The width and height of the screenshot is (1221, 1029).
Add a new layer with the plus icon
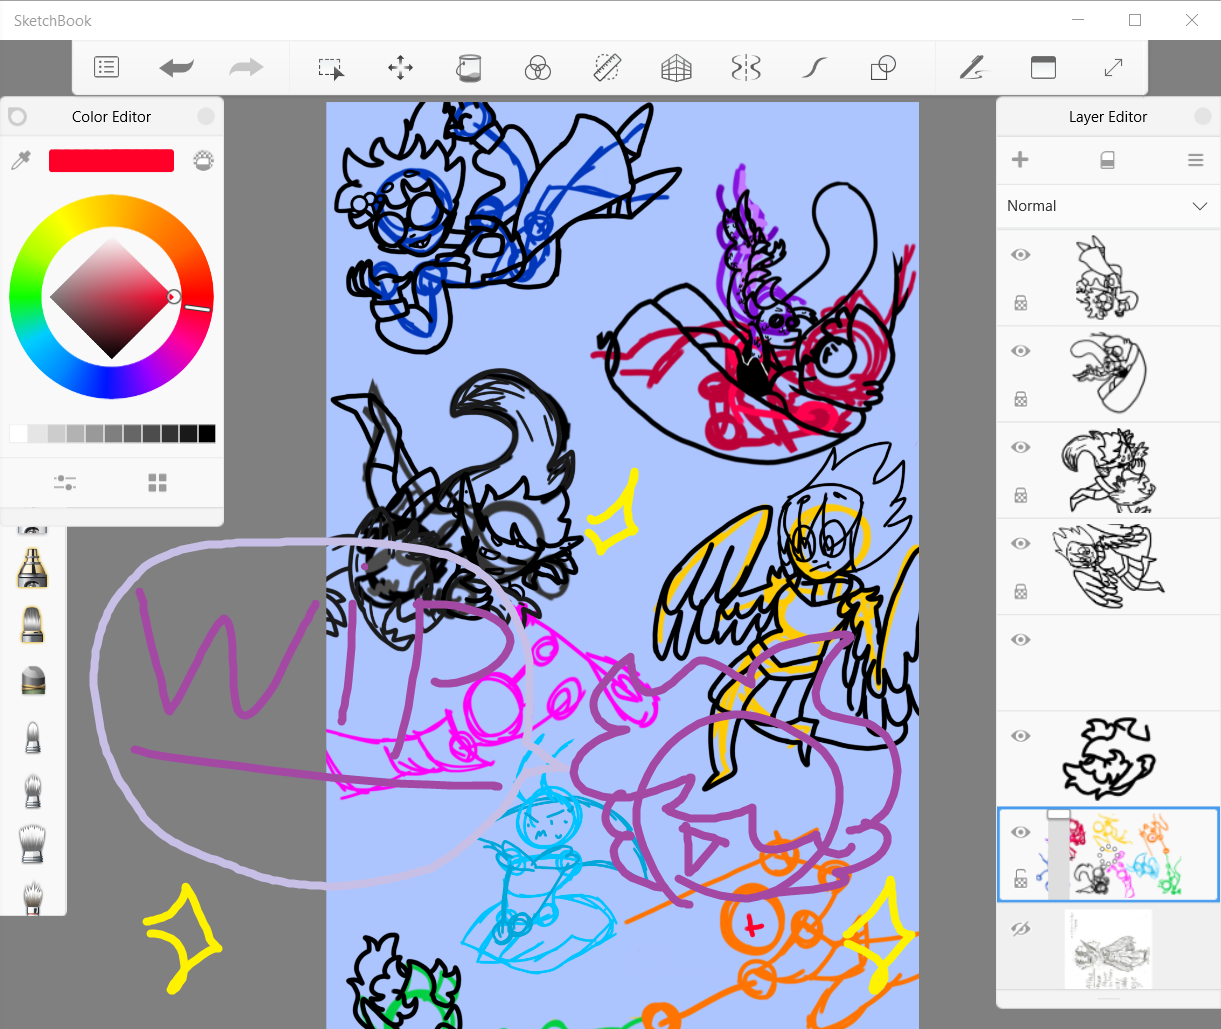pyautogui.click(x=1020, y=160)
